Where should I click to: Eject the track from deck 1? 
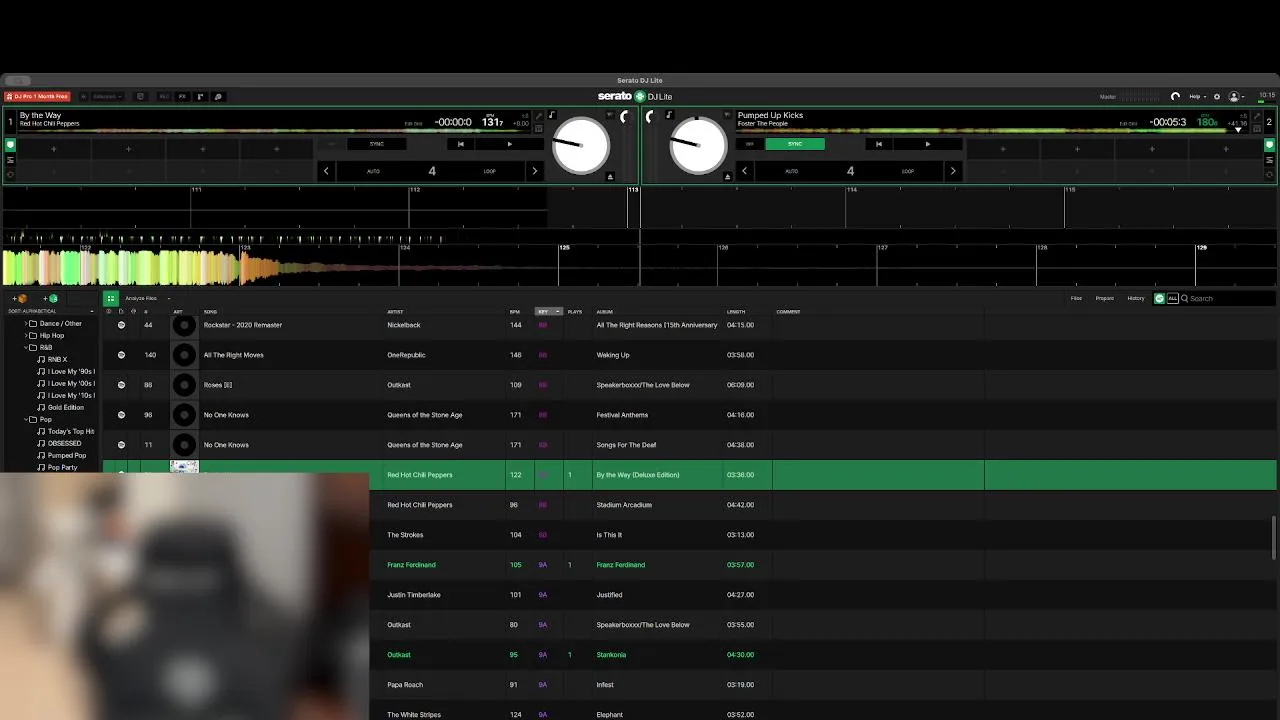pos(610,176)
